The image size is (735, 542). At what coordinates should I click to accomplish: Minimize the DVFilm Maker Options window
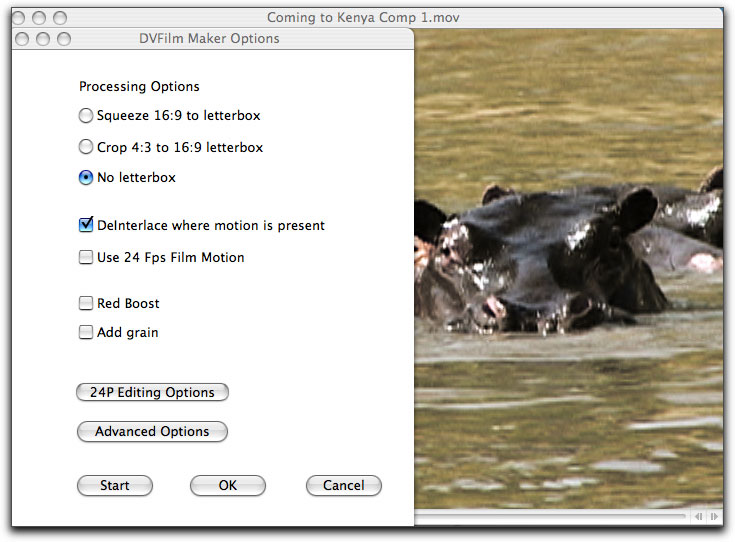coord(43,38)
